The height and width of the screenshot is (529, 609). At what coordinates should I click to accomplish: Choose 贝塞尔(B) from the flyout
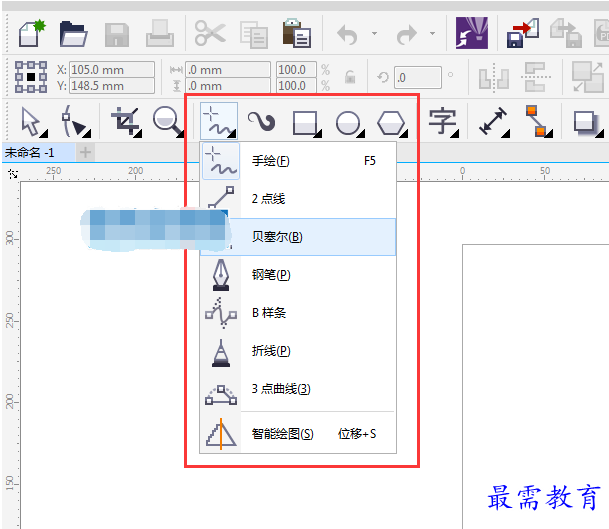(298, 237)
